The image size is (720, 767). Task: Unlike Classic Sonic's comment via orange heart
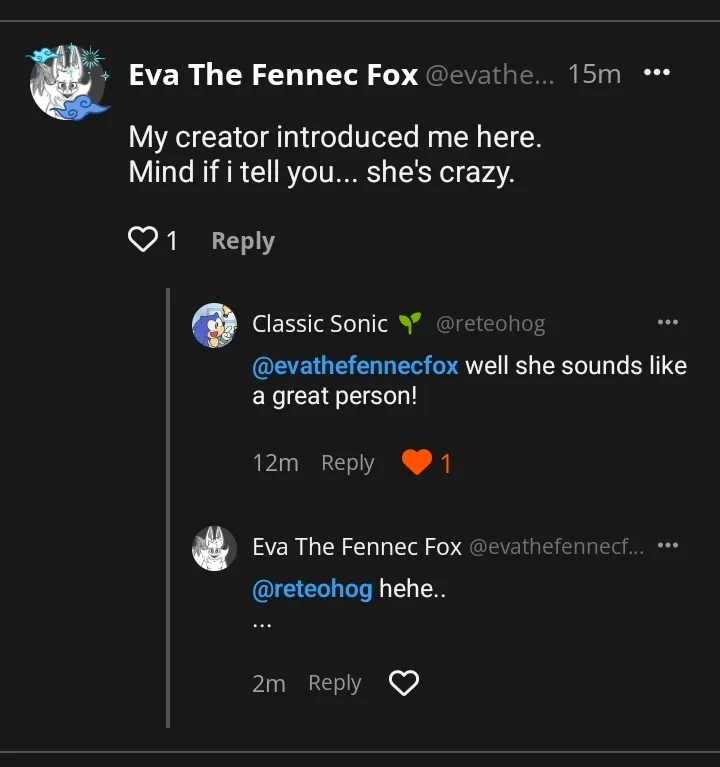click(x=416, y=462)
